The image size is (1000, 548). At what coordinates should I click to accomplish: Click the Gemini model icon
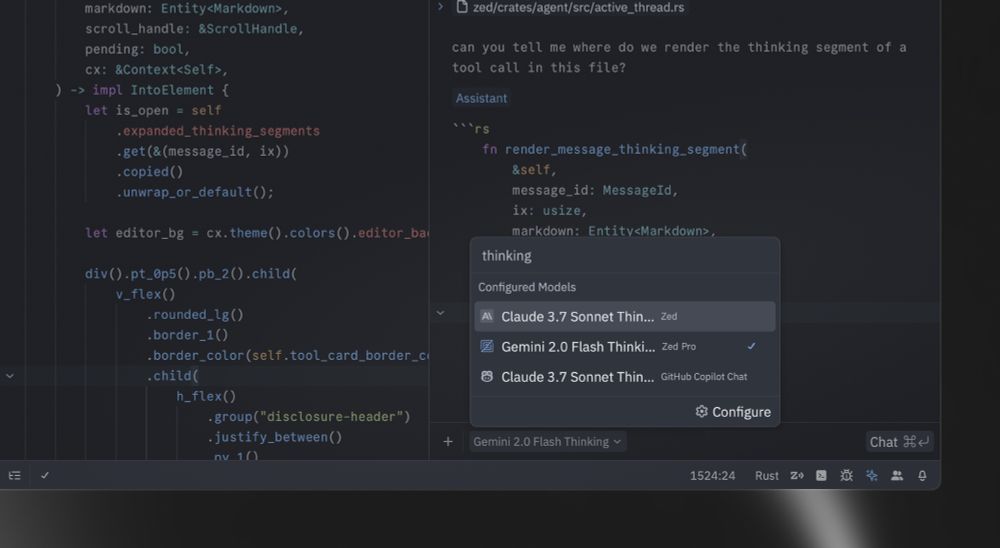coord(487,346)
